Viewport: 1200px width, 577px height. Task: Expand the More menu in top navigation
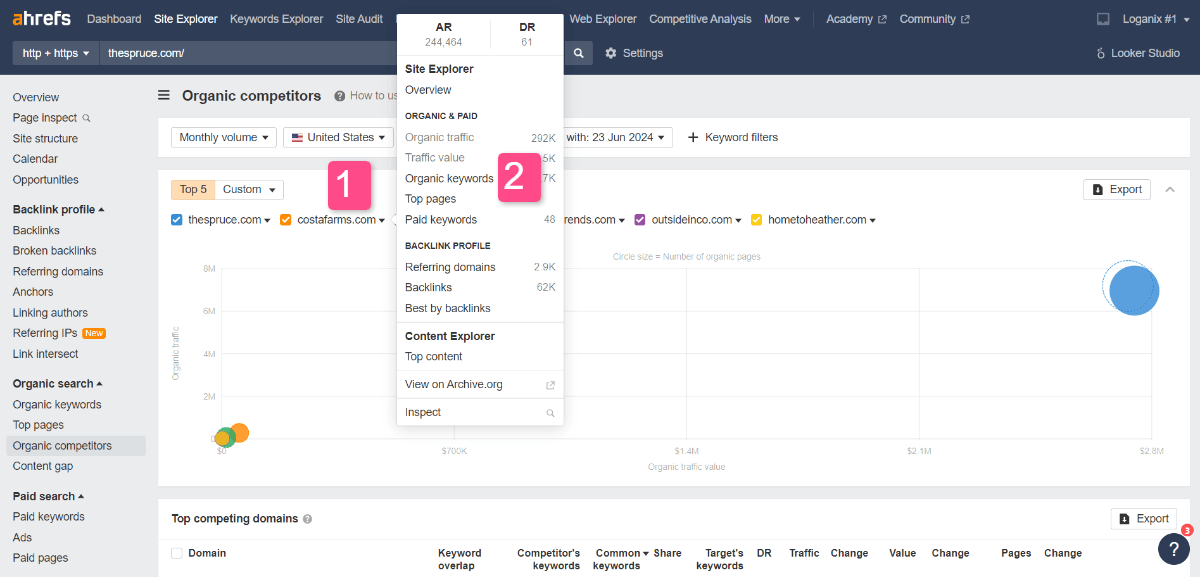click(781, 19)
